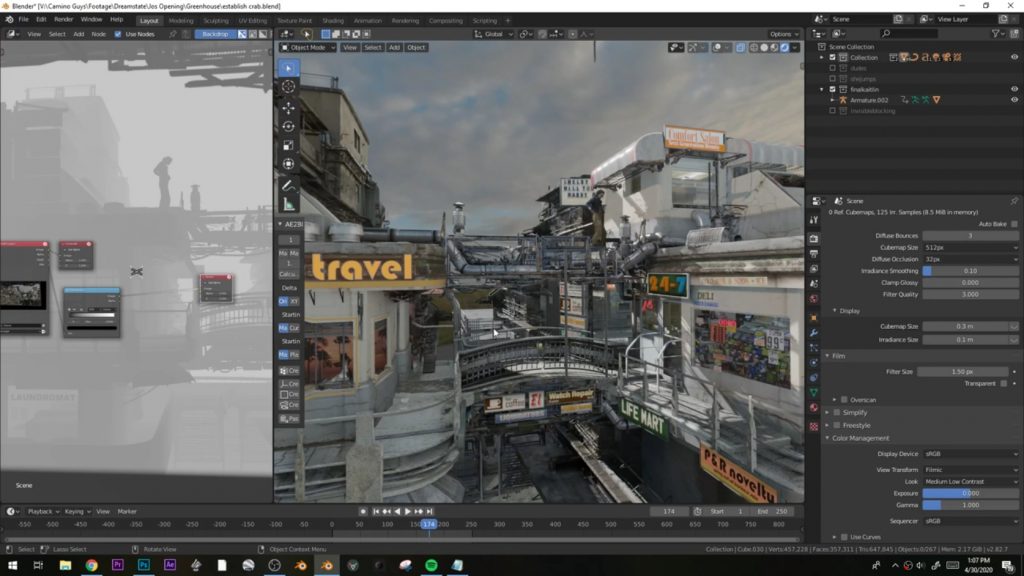Open Spotify from the taskbar
The image size is (1024, 576).
(431, 565)
